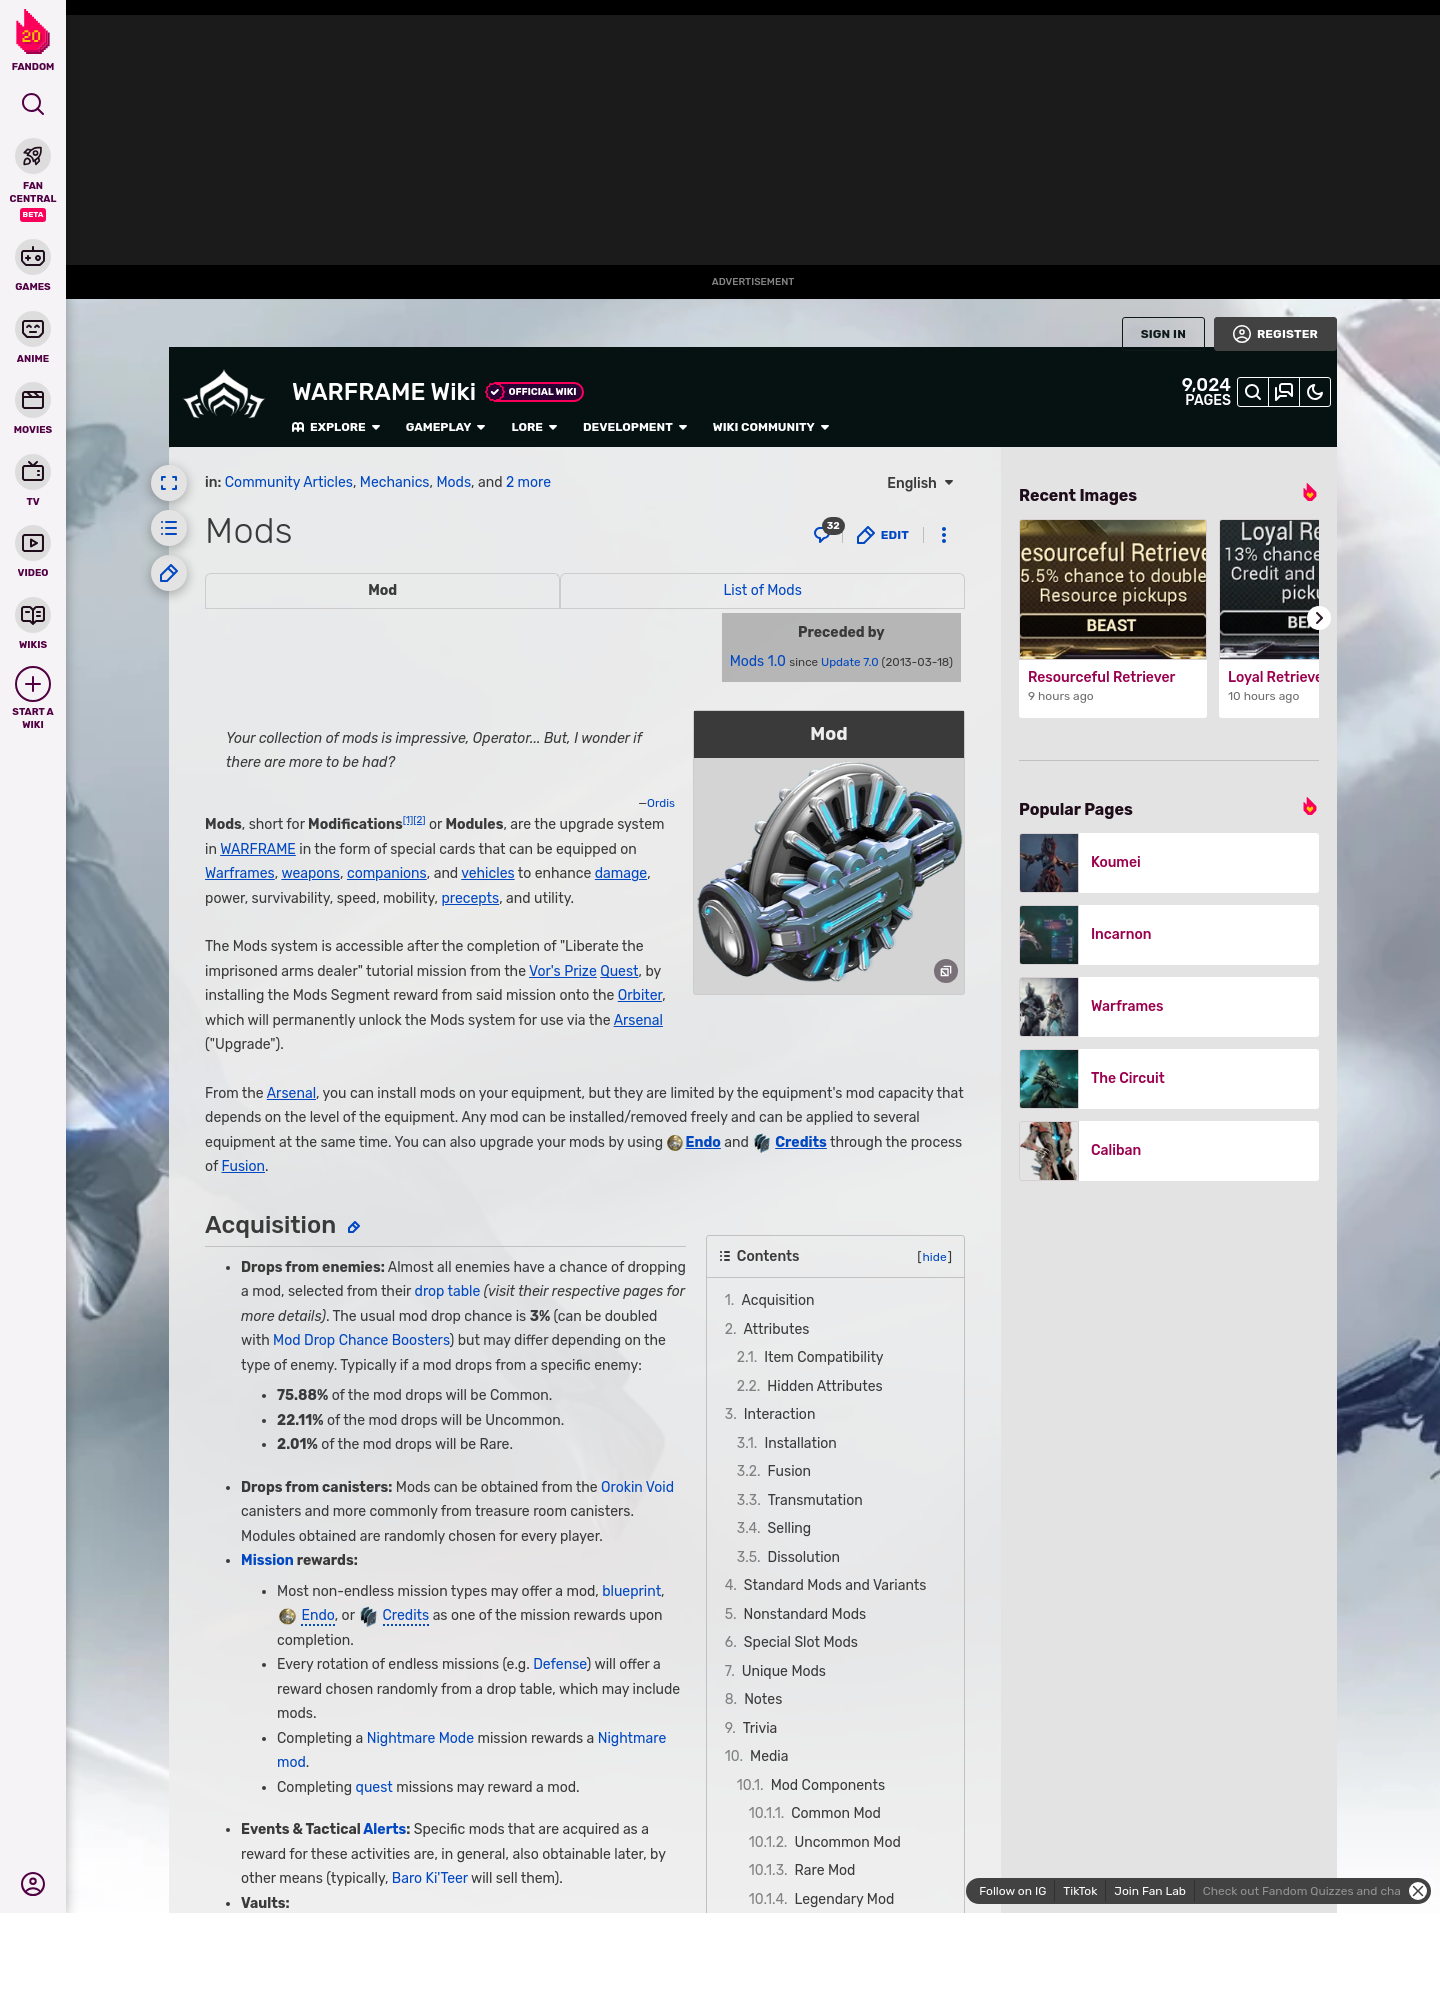The height and width of the screenshot is (2000, 1440).
Task: Click the Start a Wiki plus icon
Action: pyautogui.click(x=33, y=684)
